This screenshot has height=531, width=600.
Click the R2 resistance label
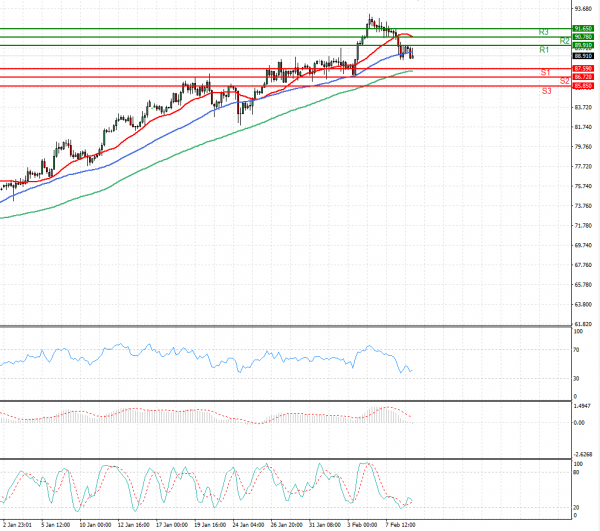564,41
